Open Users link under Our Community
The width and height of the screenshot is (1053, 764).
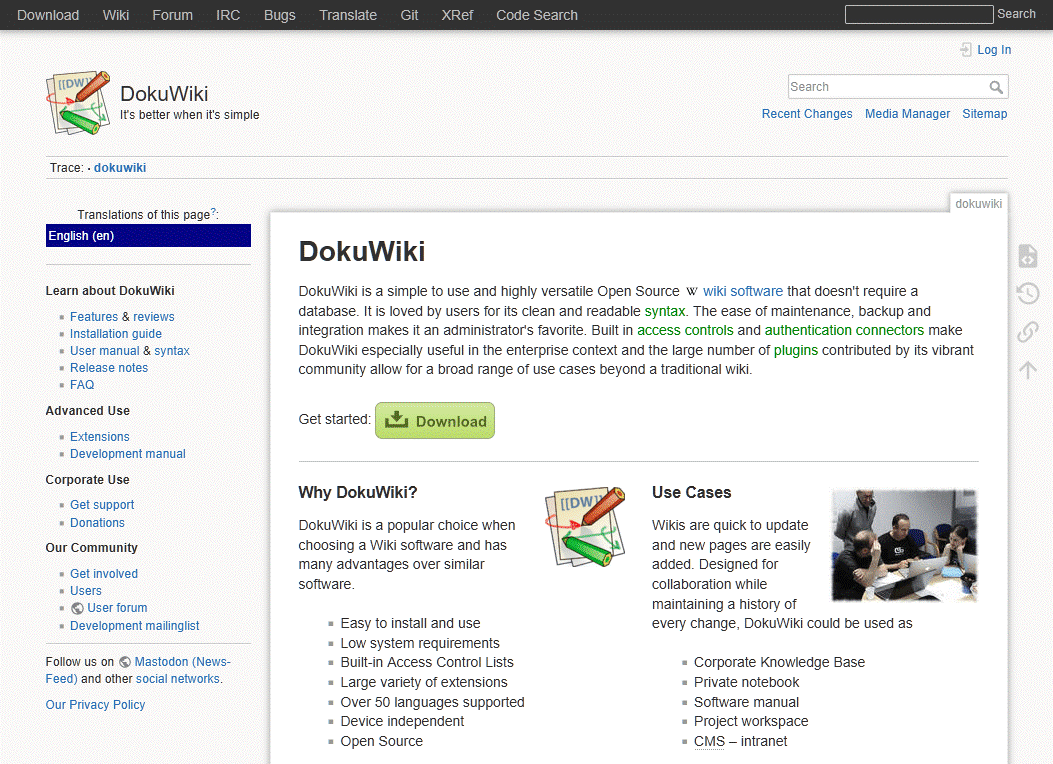(86, 591)
